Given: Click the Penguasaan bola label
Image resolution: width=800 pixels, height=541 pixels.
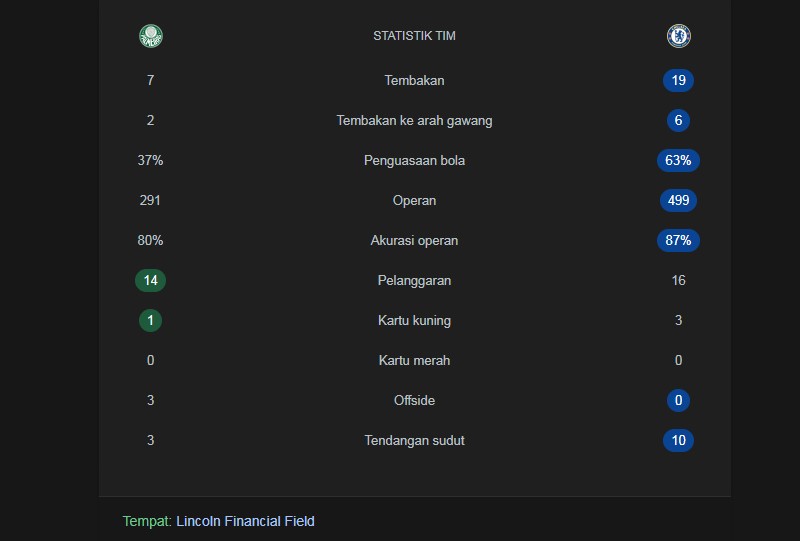Looking at the screenshot, I should point(414,160).
